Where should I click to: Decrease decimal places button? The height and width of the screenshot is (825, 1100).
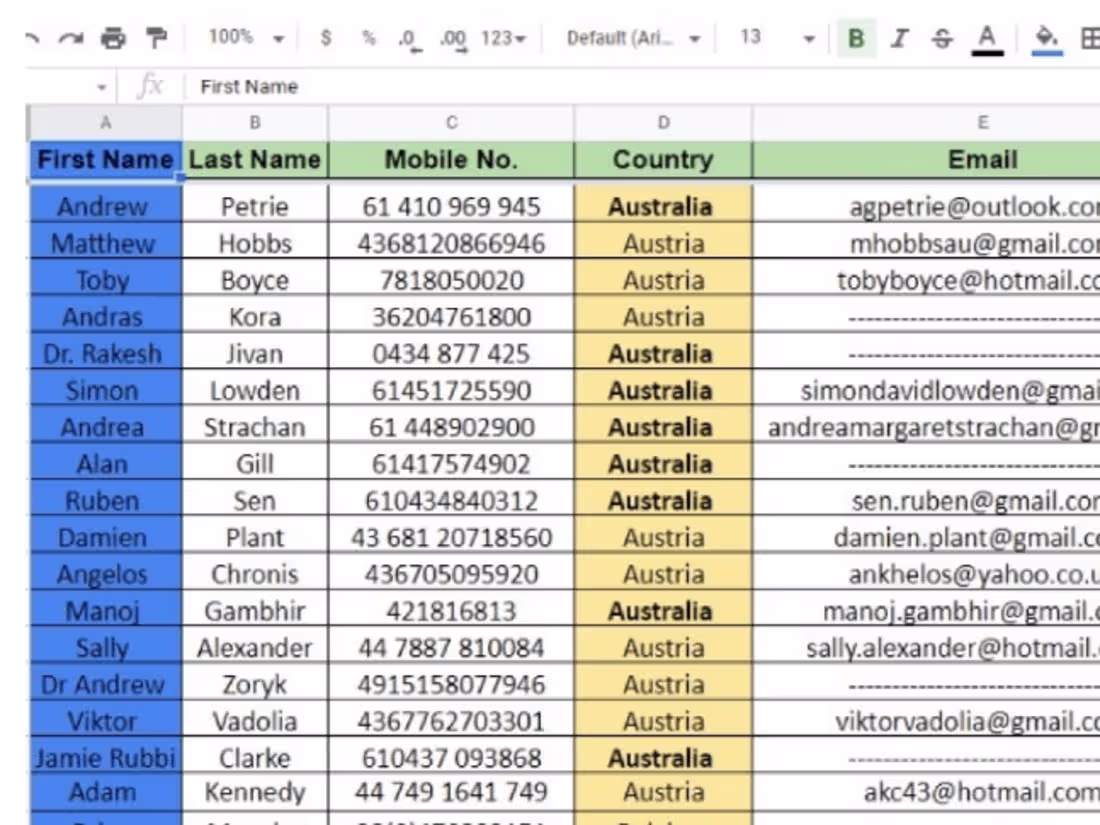(410, 39)
